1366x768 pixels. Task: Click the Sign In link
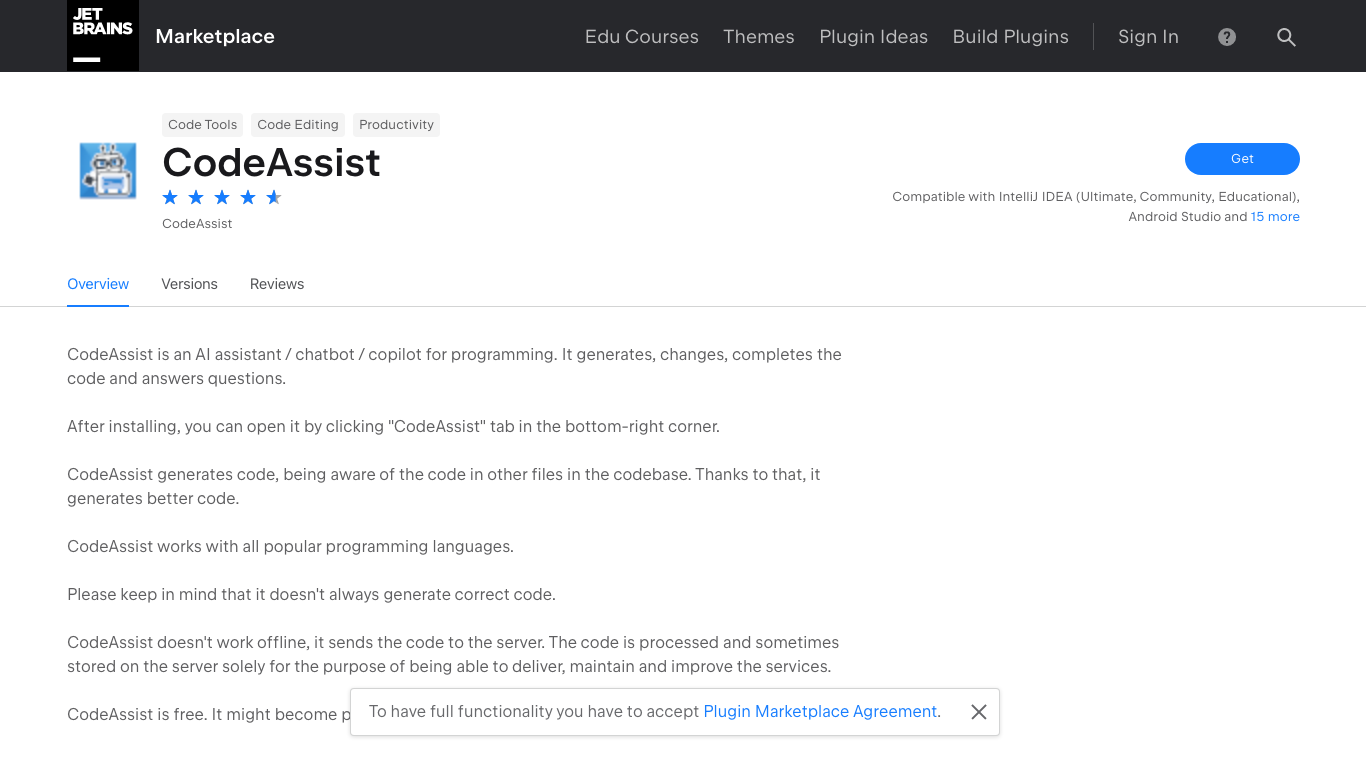[x=1148, y=37]
